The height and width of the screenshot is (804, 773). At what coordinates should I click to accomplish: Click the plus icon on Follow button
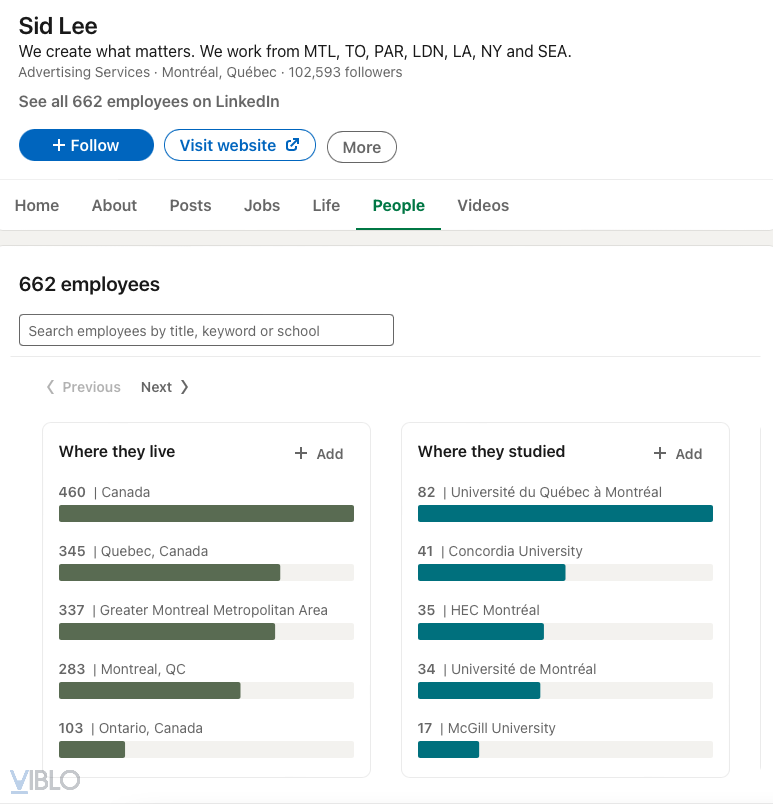(x=59, y=146)
